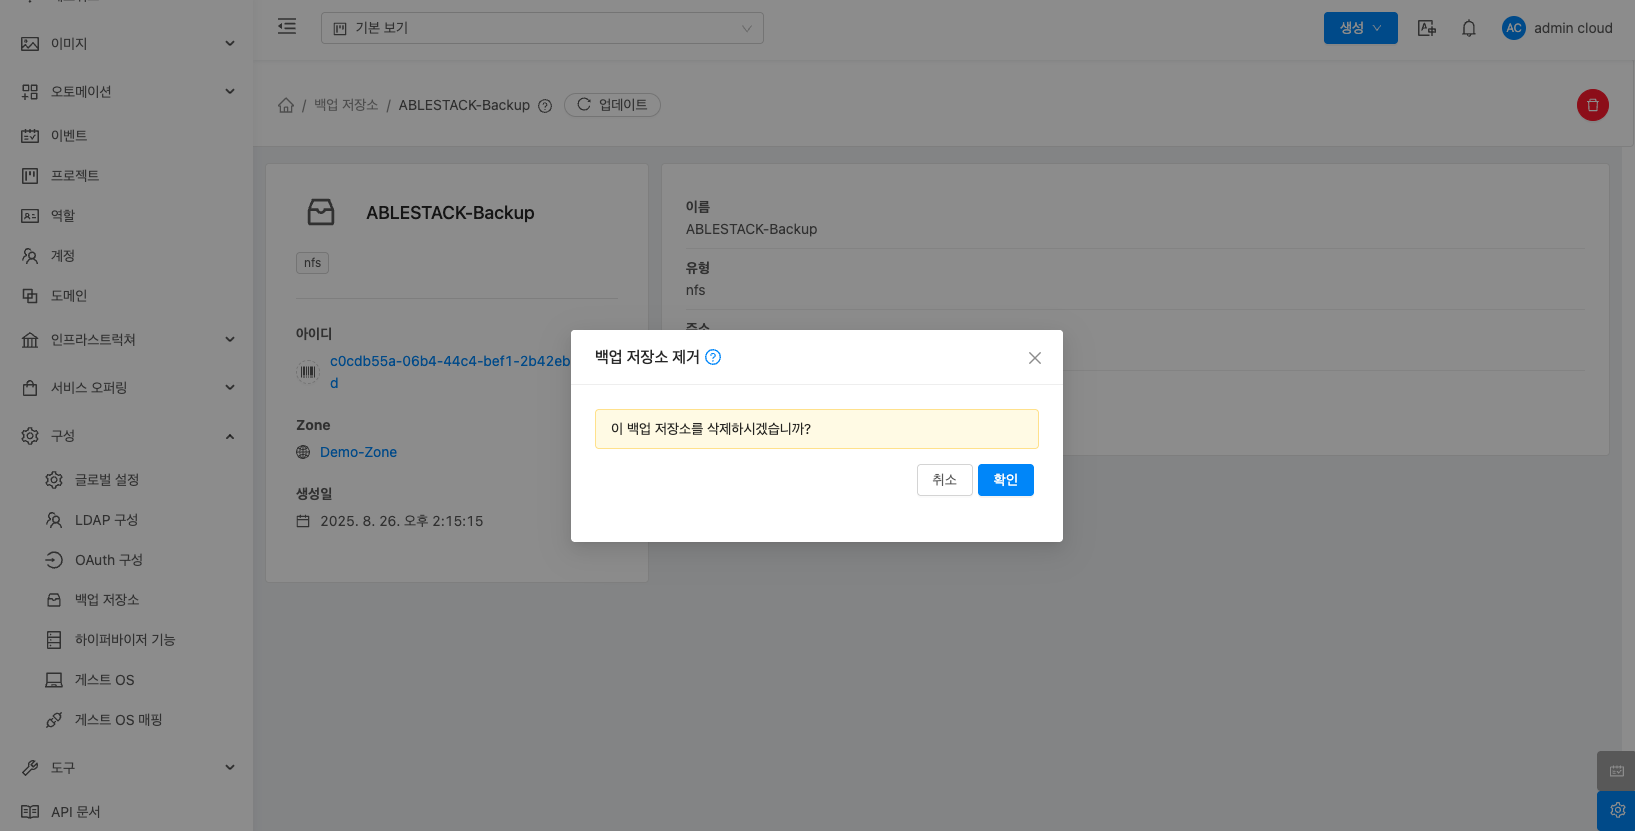1635x831 pixels.
Task: Cancel deletion with the 취소 button
Action: point(944,480)
